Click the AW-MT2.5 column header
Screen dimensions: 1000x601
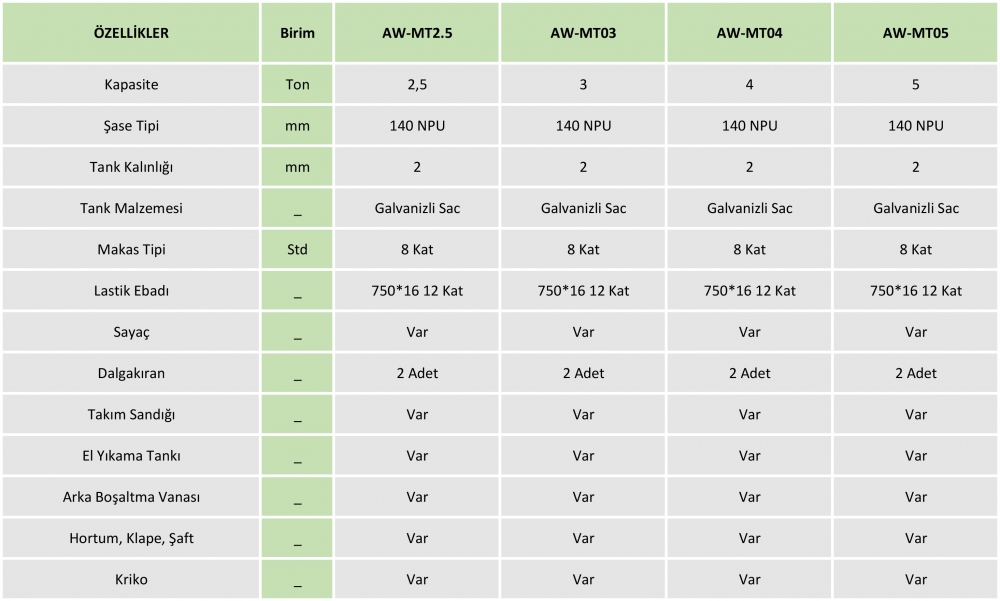pos(417,33)
